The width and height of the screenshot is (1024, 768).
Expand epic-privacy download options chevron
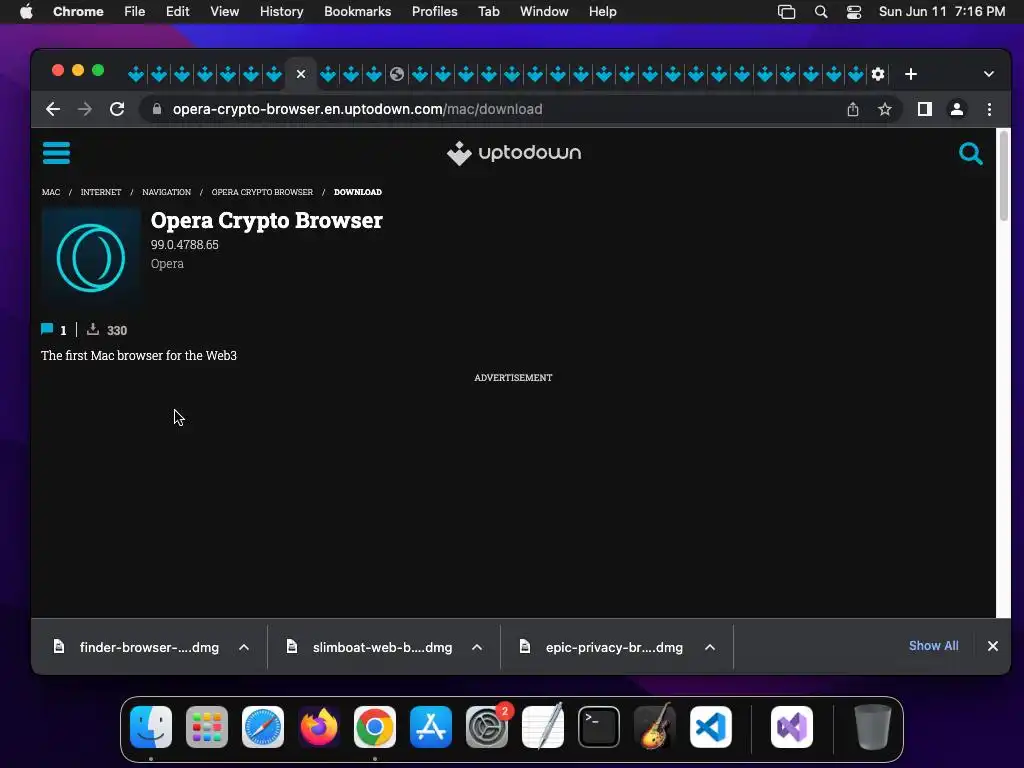710,647
